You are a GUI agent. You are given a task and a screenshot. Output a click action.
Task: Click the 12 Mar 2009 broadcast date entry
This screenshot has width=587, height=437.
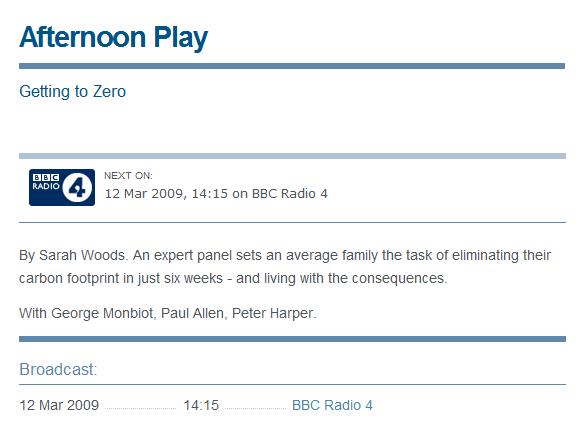(x=59, y=405)
